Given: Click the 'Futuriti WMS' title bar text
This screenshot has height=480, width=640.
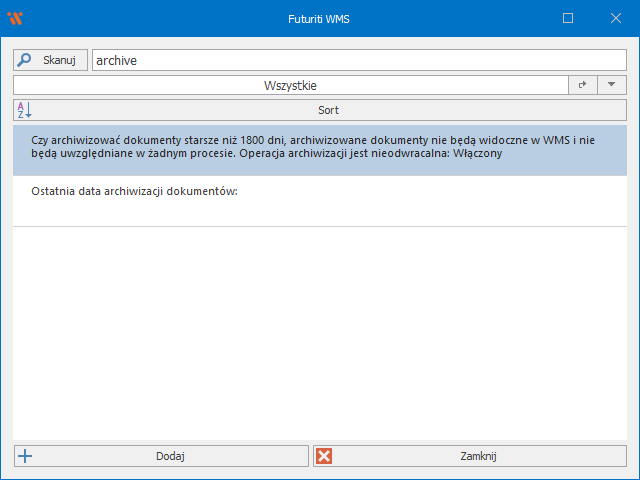Looking at the screenshot, I should point(320,18).
